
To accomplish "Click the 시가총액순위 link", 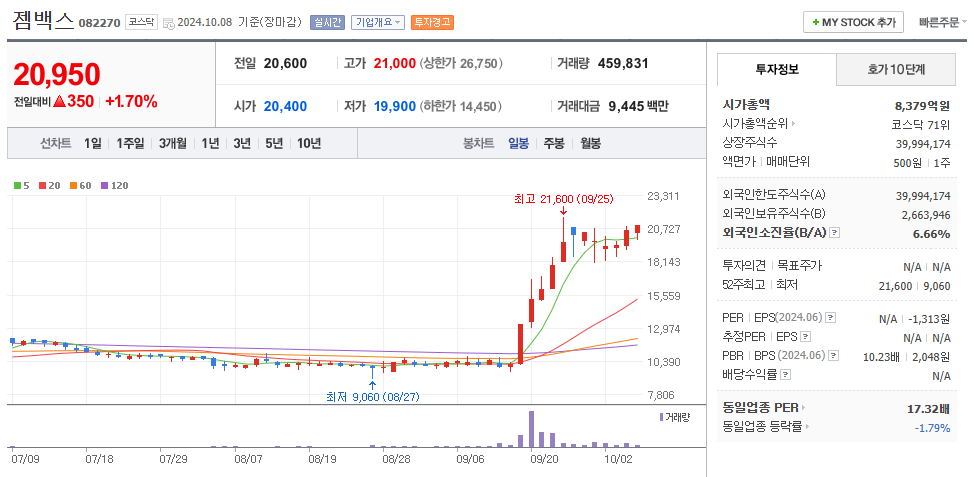I will [755, 124].
